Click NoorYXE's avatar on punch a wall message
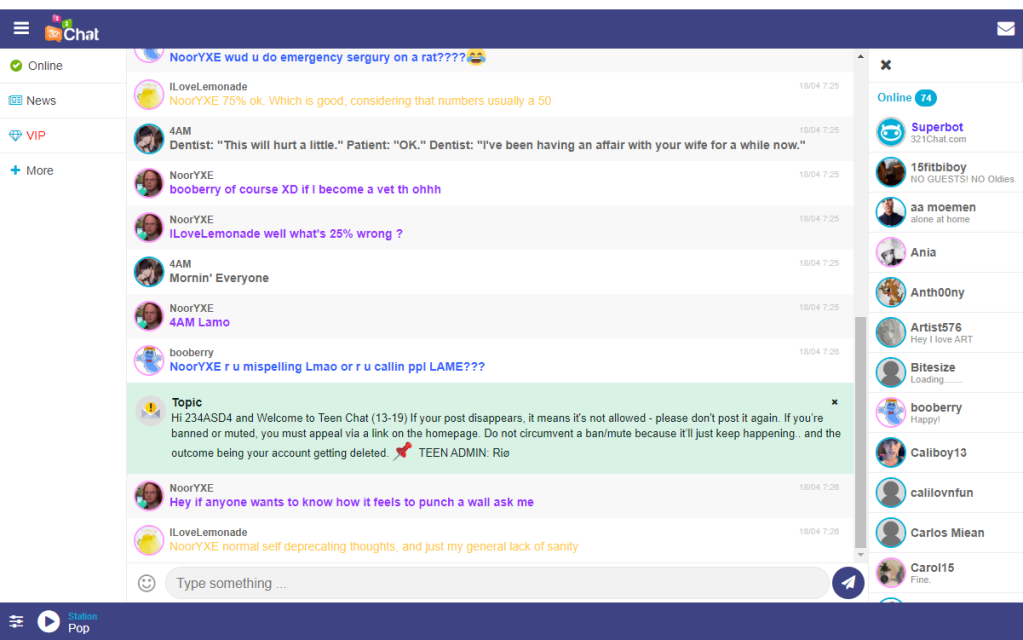The height and width of the screenshot is (640, 1023). (149, 496)
